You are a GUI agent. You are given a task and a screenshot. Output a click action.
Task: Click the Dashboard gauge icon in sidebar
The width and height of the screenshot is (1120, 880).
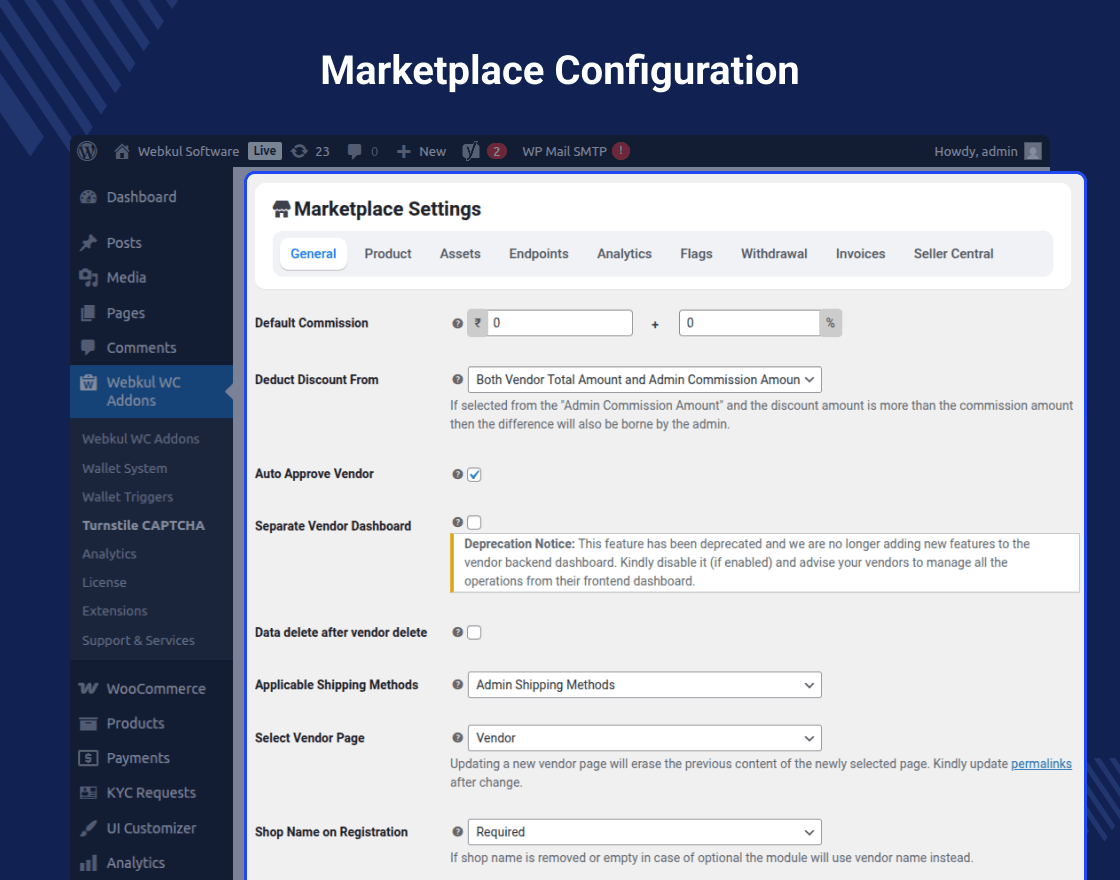tap(89, 197)
